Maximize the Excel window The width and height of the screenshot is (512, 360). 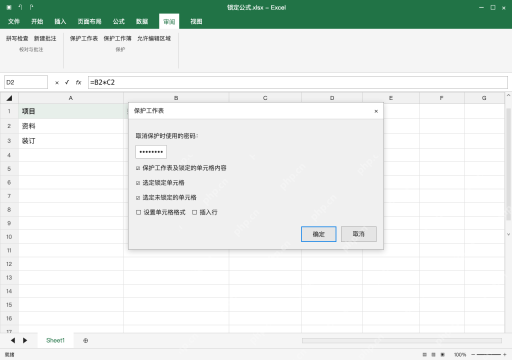coord(493,7)
